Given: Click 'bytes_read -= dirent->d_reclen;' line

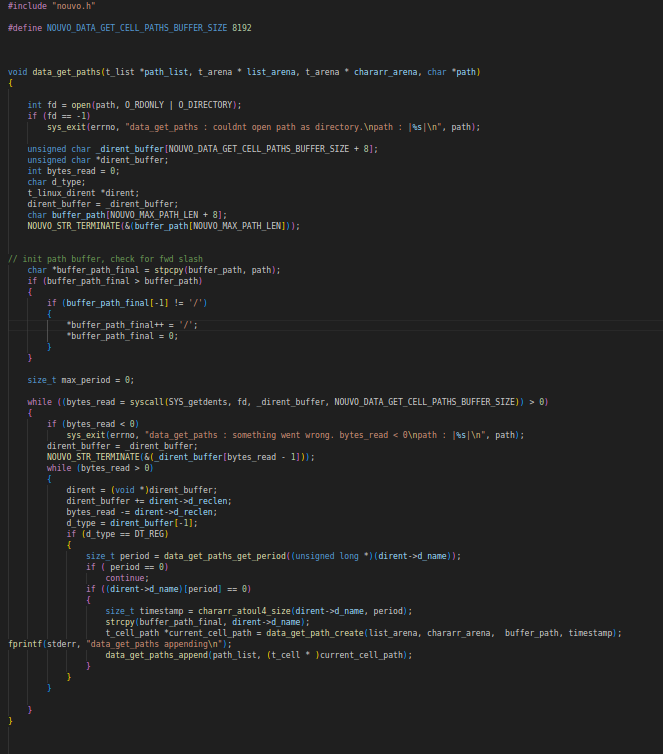Looking at the screenshot, I should coord(142,512).
